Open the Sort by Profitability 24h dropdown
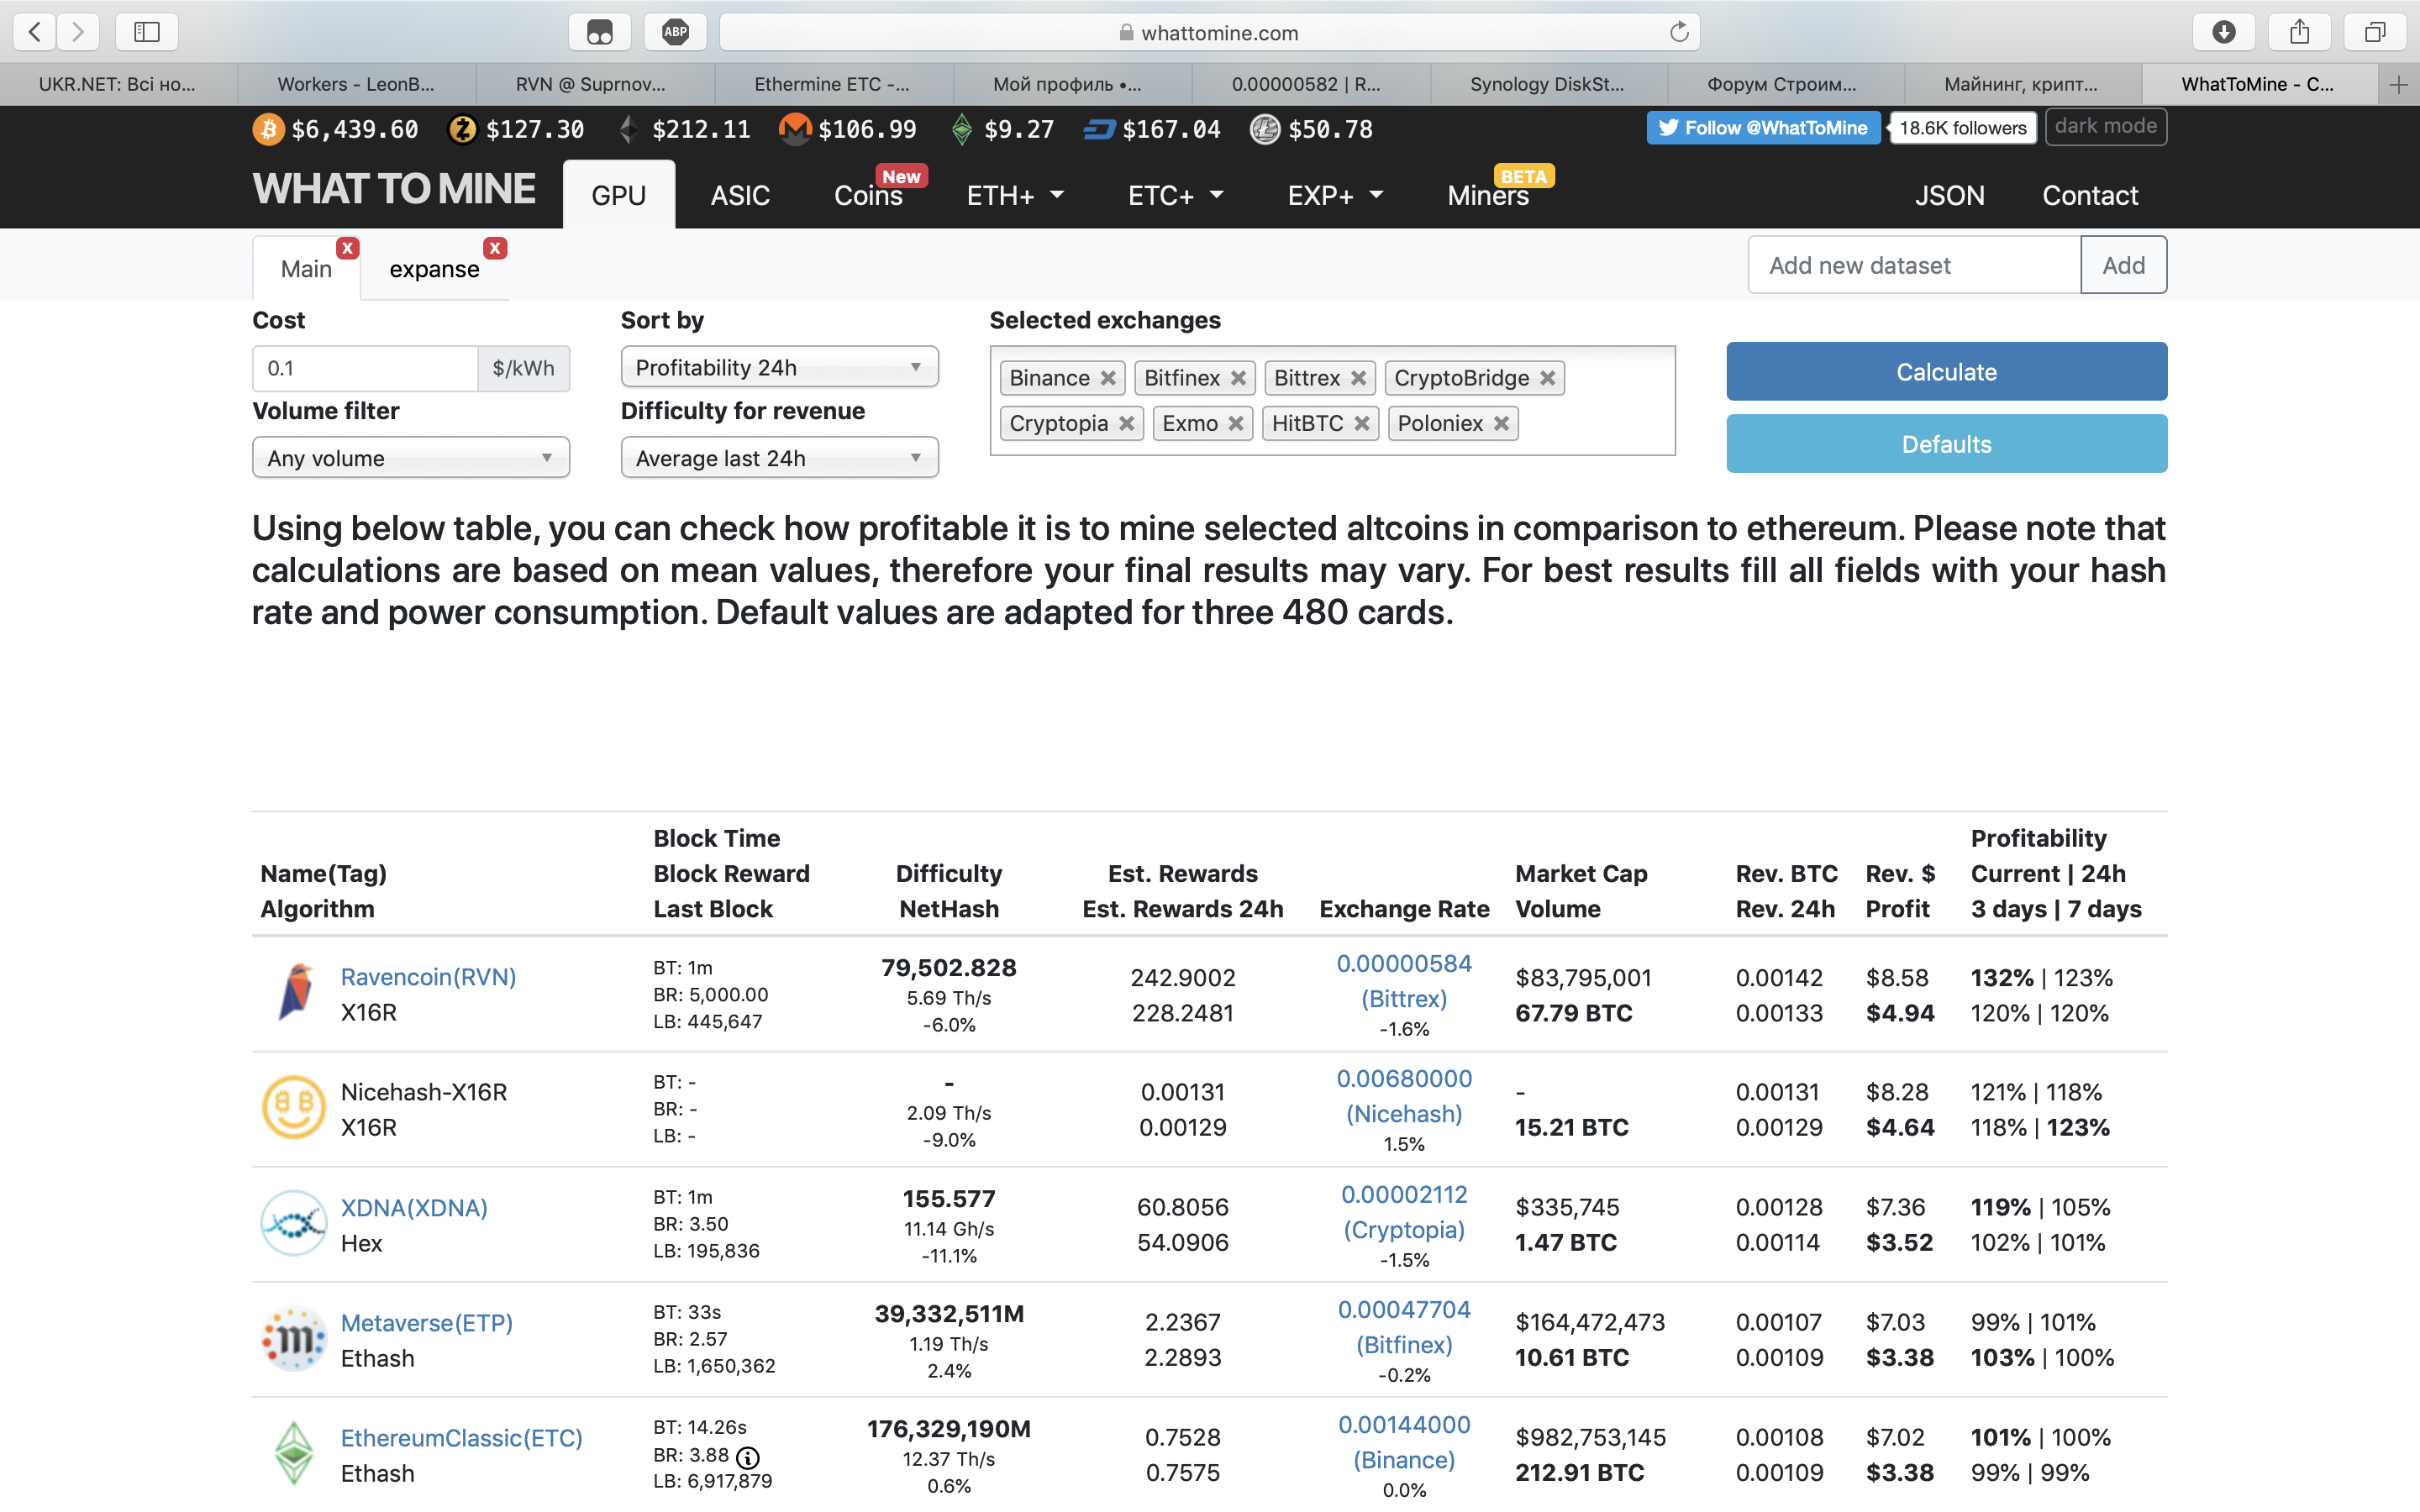Image resolution: width=2420 pixels, height=1512 pixels. (x=779, y=367)
